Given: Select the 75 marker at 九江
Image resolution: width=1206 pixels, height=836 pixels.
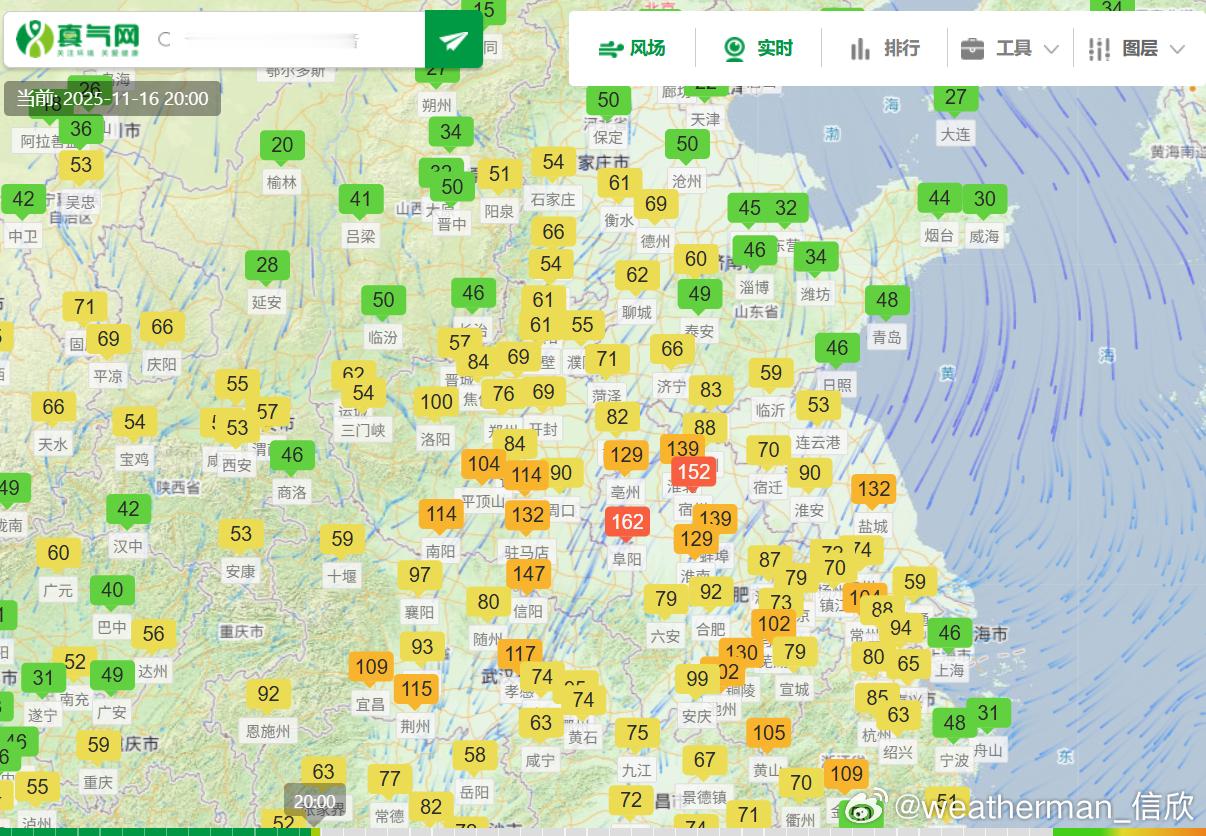Looking at the screenshot, I should 637,733.
